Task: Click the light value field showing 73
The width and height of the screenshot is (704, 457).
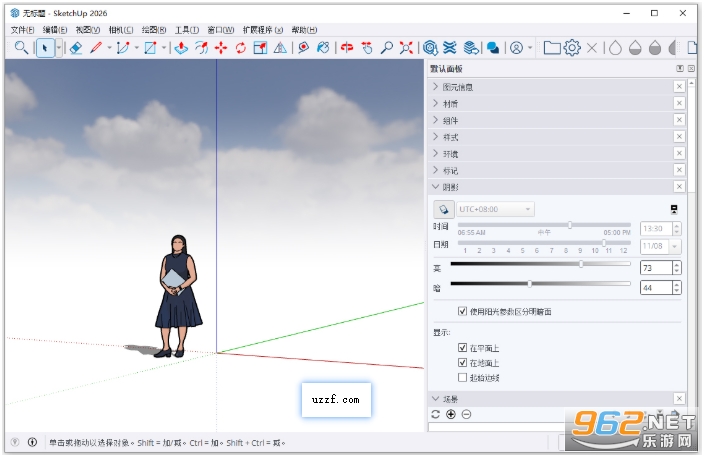Action: click(x=656, y=268)
